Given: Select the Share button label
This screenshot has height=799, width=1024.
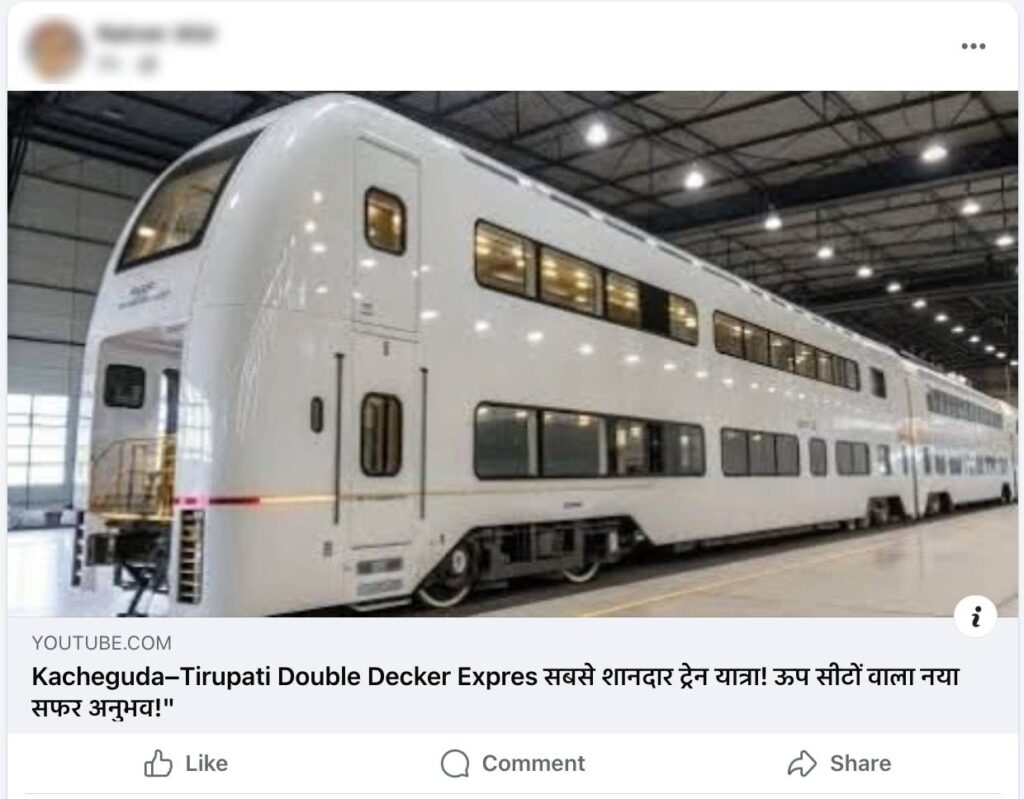Looking at the screenshot, I should pyautogui.click(x=860, y=763).
